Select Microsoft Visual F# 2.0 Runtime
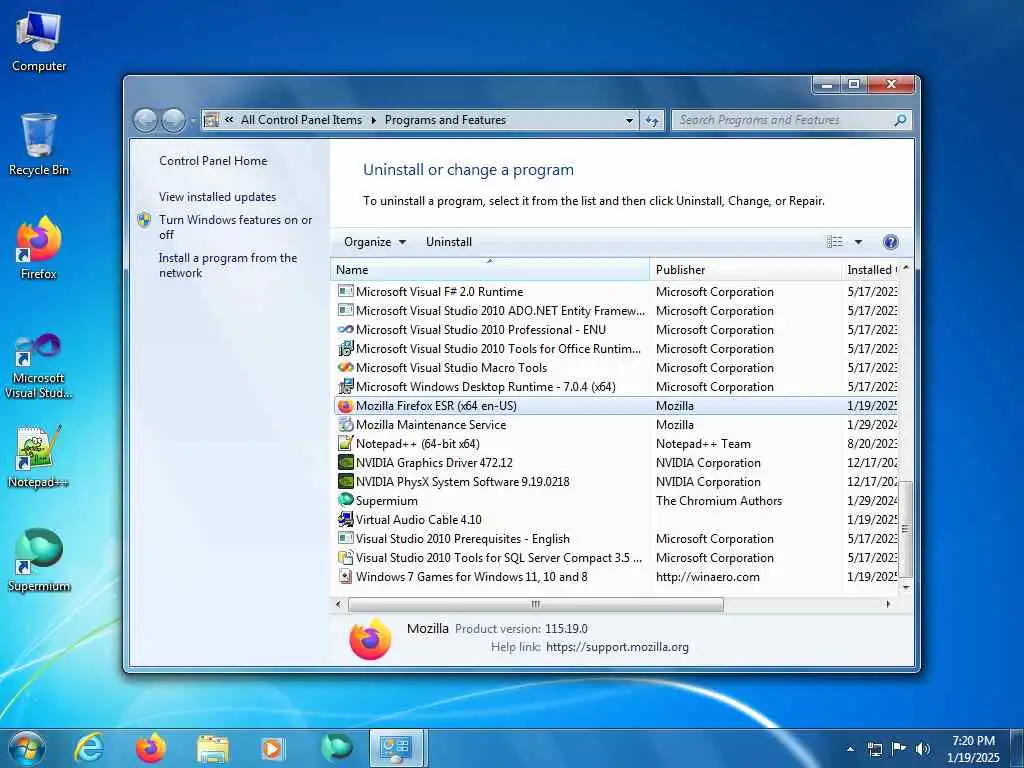 click(616, 292)
